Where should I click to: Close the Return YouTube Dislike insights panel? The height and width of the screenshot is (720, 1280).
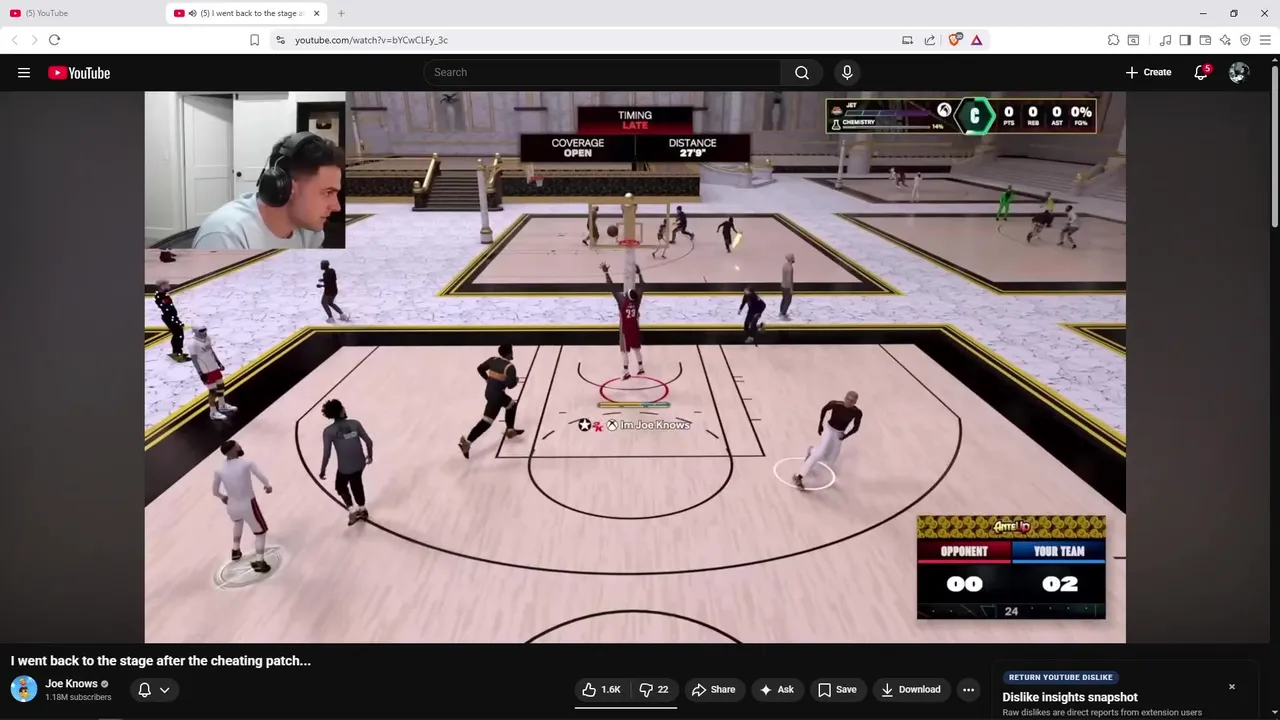pyautogui.click(x=1232, y=687)
